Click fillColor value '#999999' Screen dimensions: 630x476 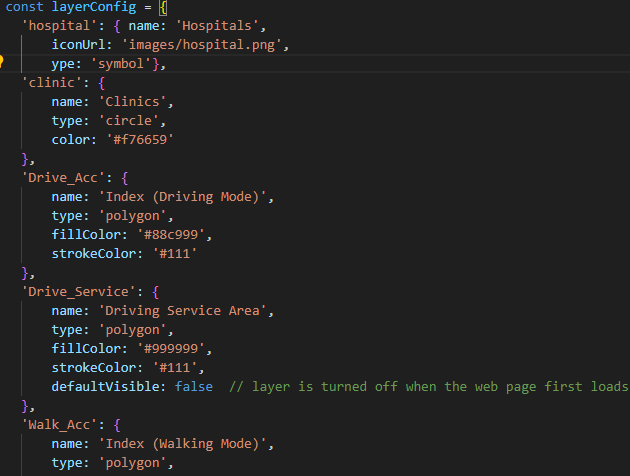(171, 349)
